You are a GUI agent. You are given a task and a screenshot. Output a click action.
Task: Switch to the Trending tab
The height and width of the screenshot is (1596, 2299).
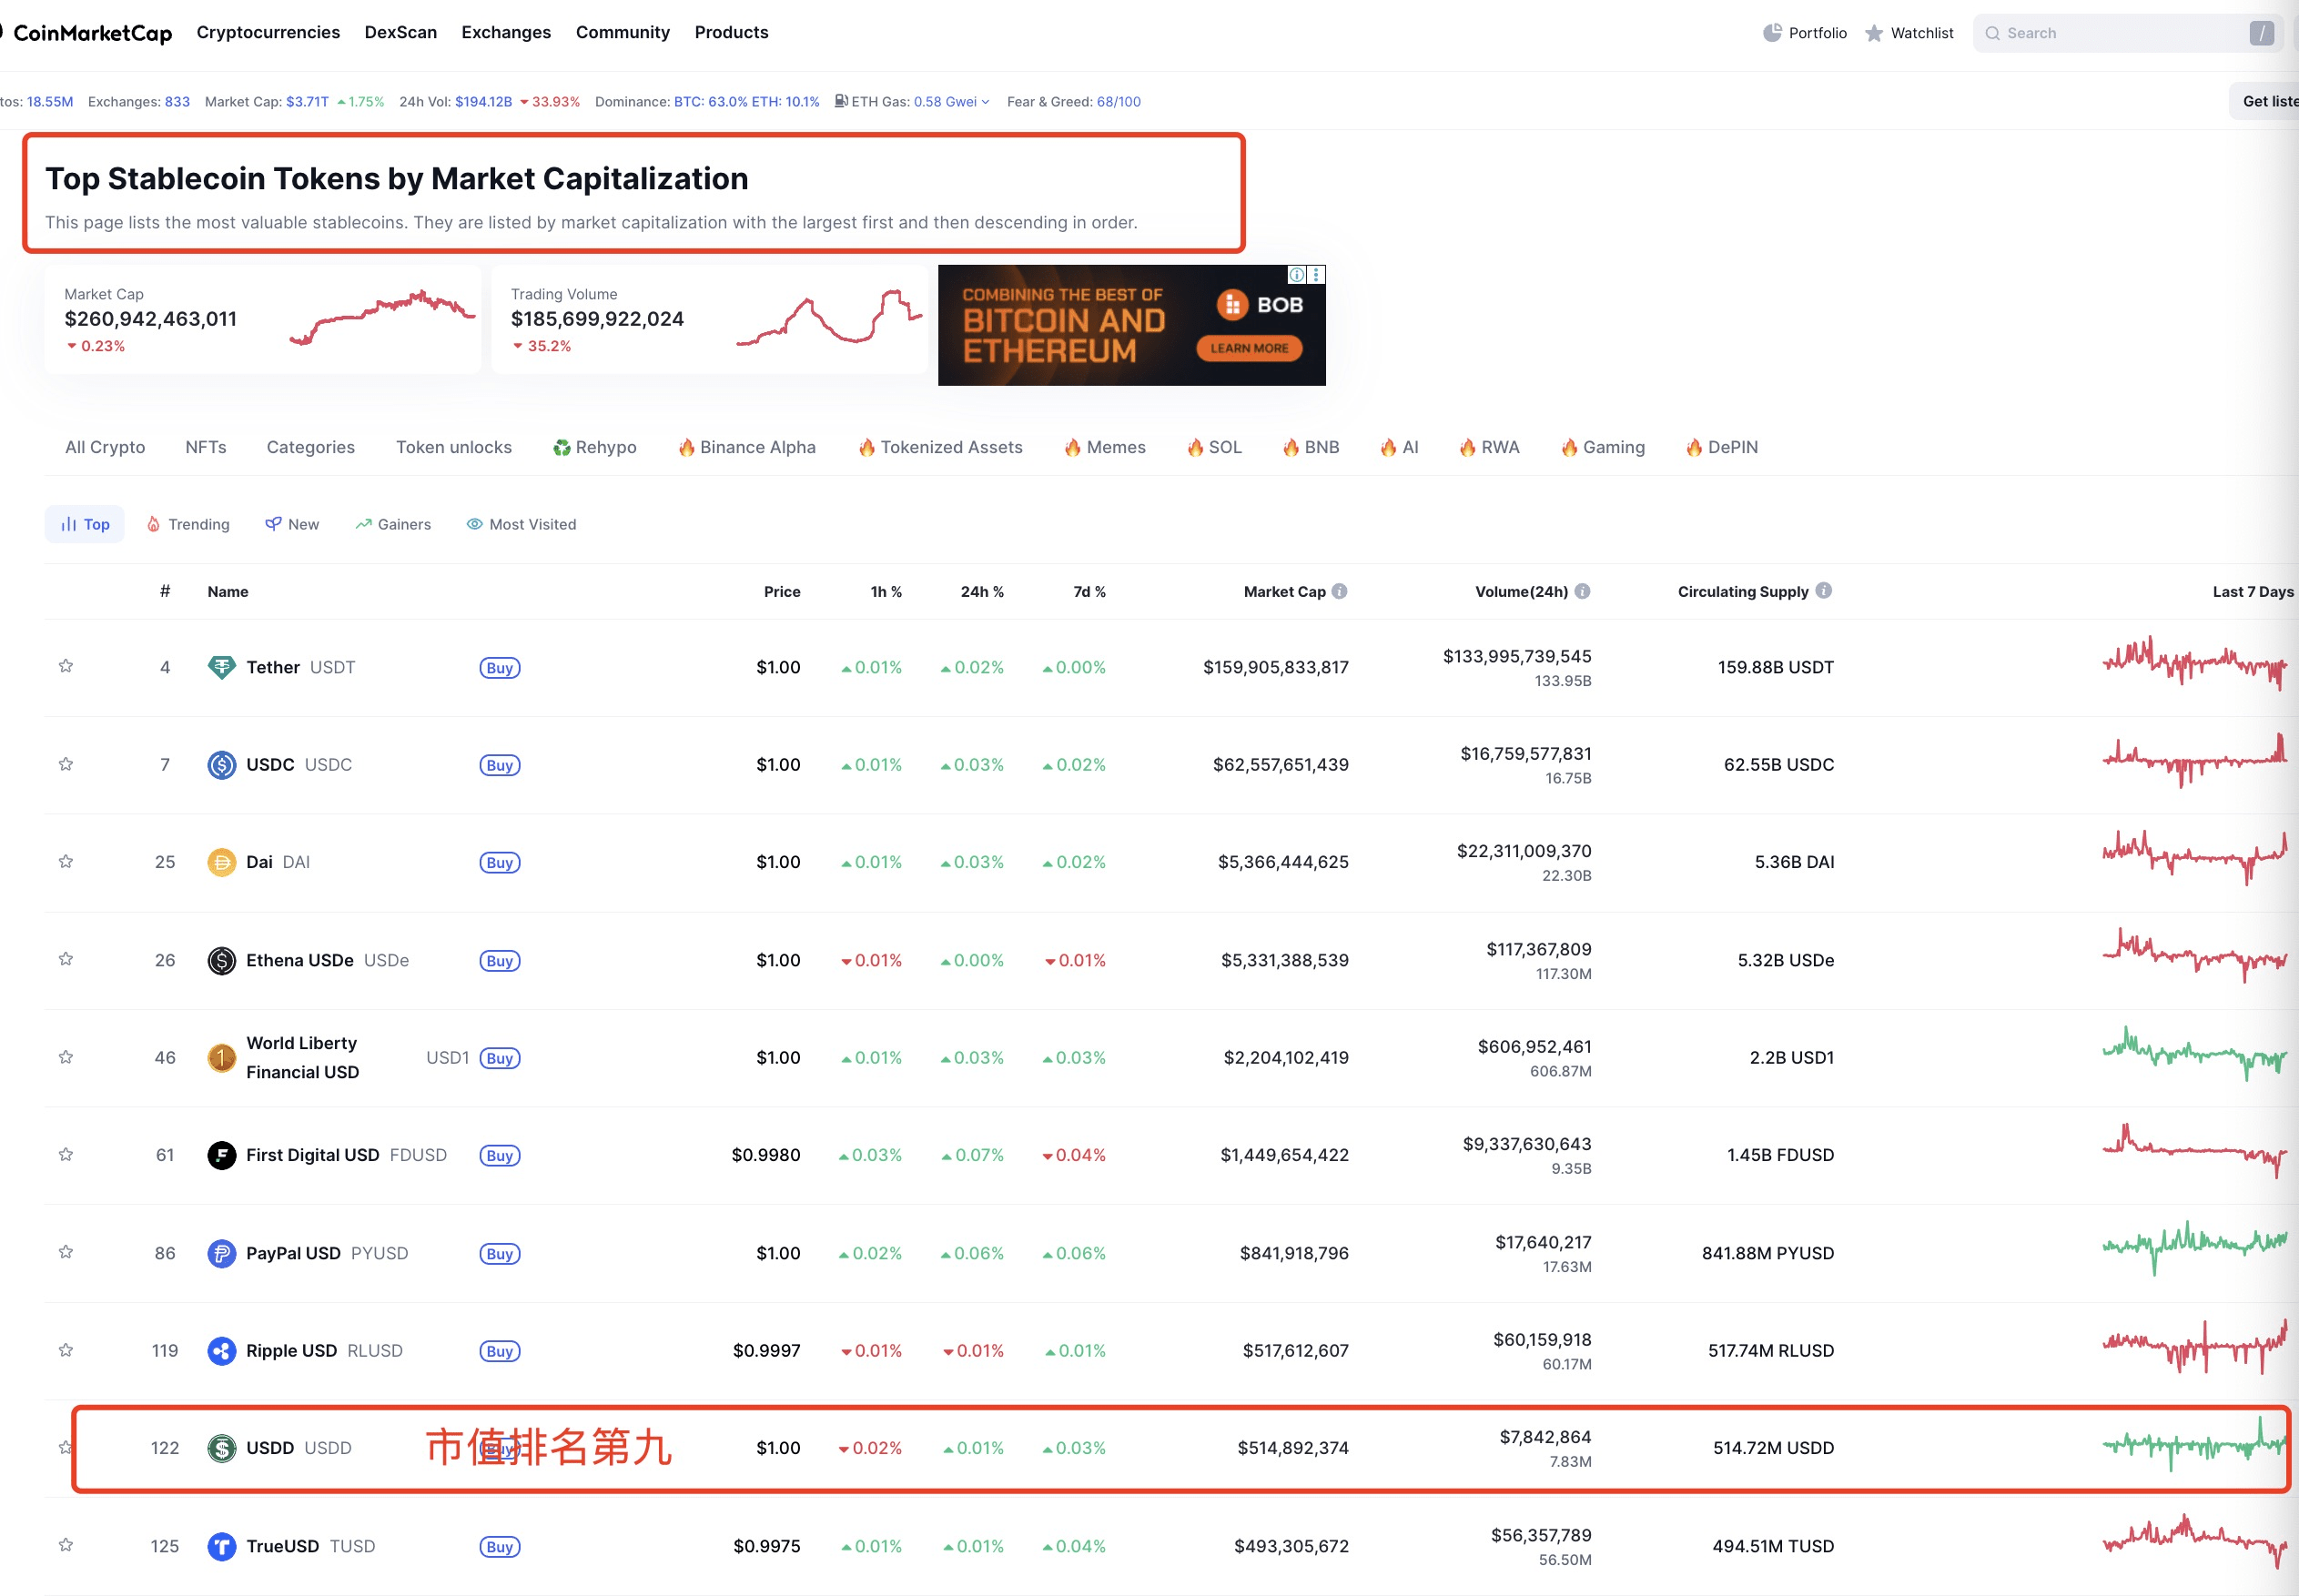pyautogui.click(x=188, y=524)
